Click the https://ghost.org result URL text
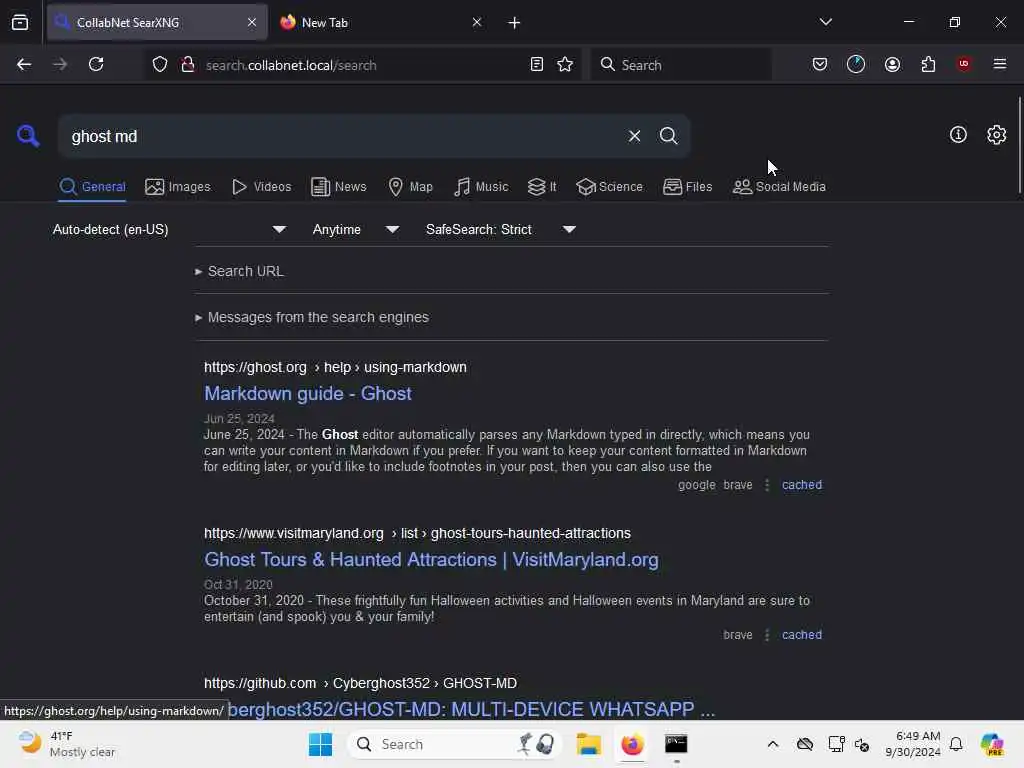Screen dimensions: 1024x768 [x=255, y=367]
